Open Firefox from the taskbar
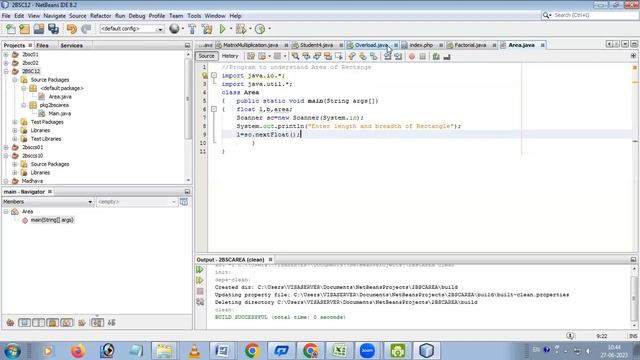Viewport: 640px width, 360px height. (x=78, y=351)
